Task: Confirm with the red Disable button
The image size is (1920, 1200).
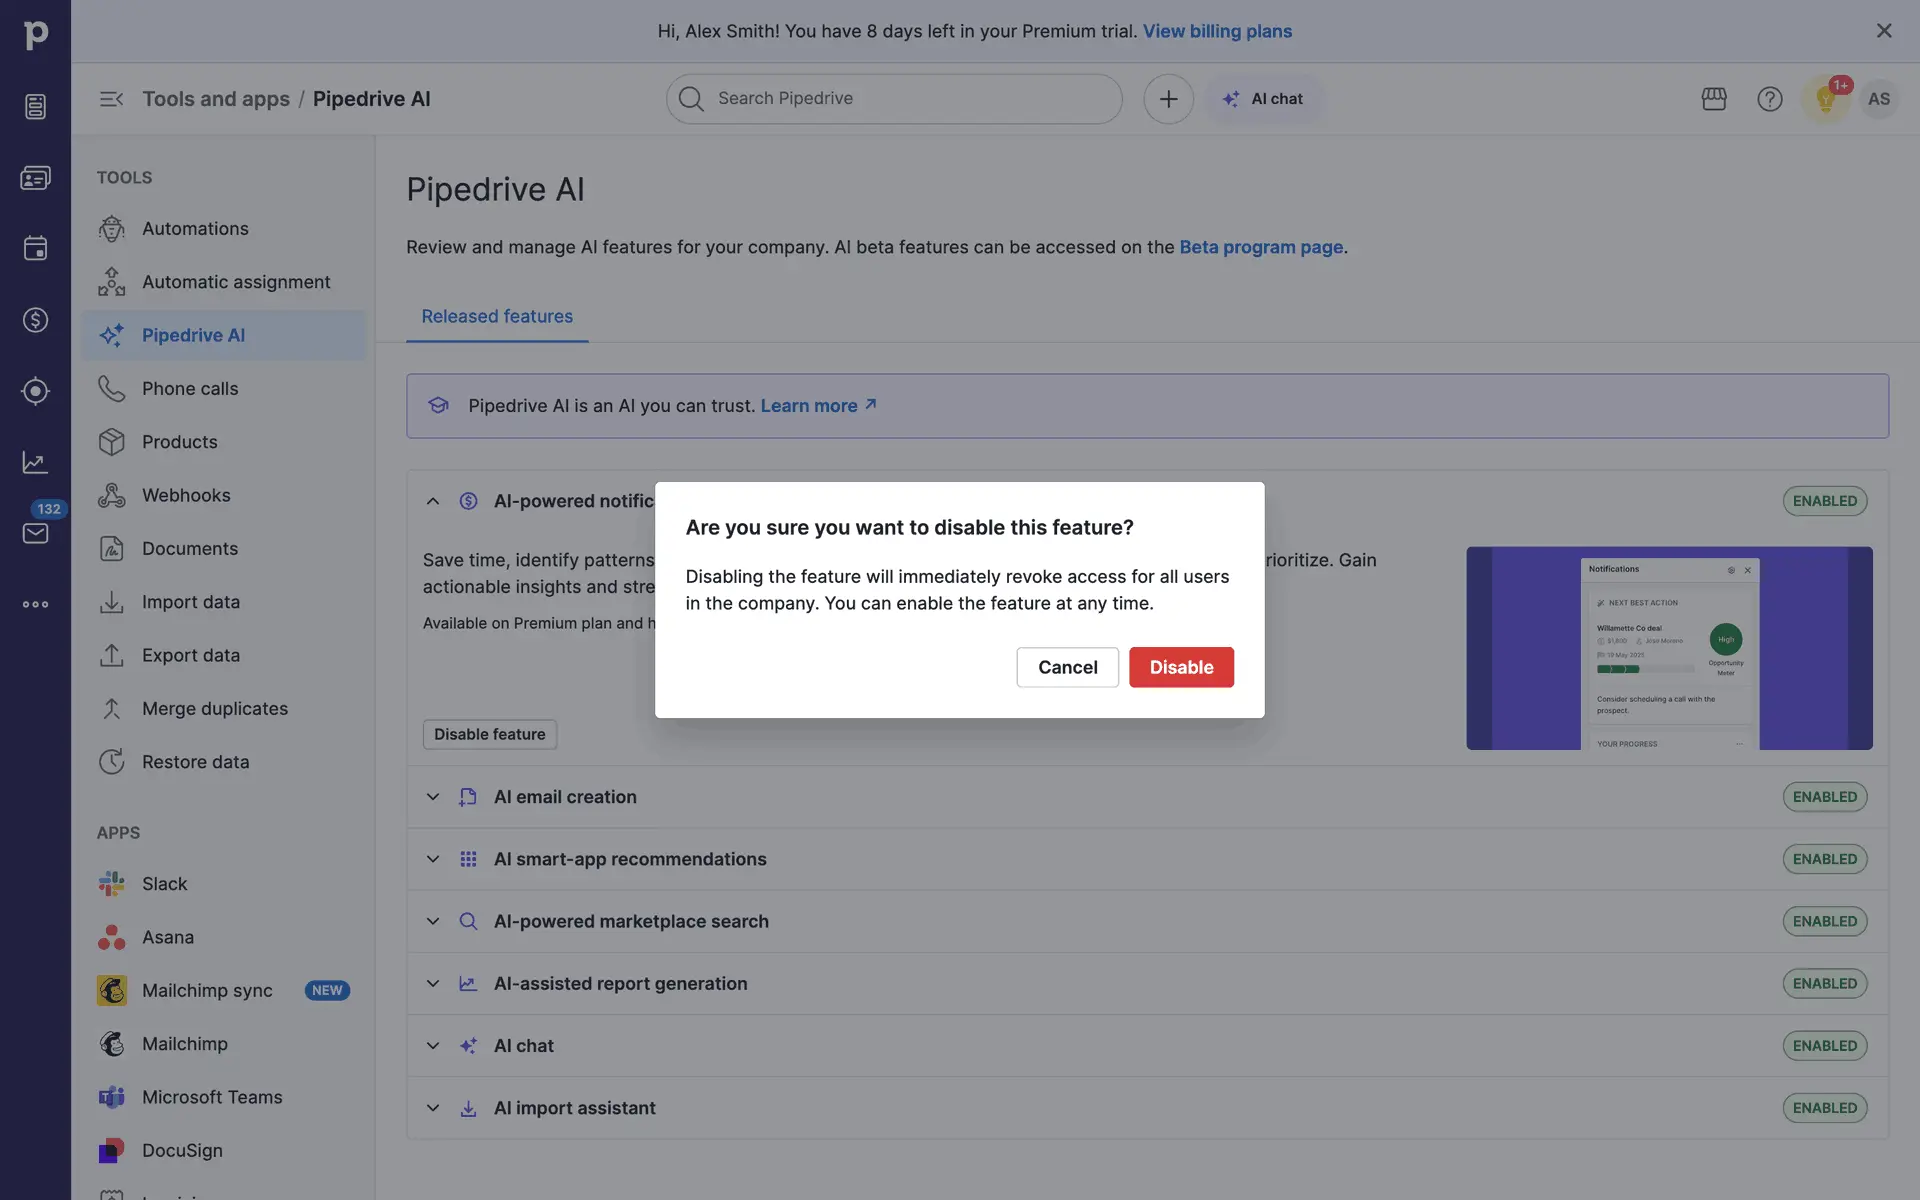Action: pos(1181,667)
